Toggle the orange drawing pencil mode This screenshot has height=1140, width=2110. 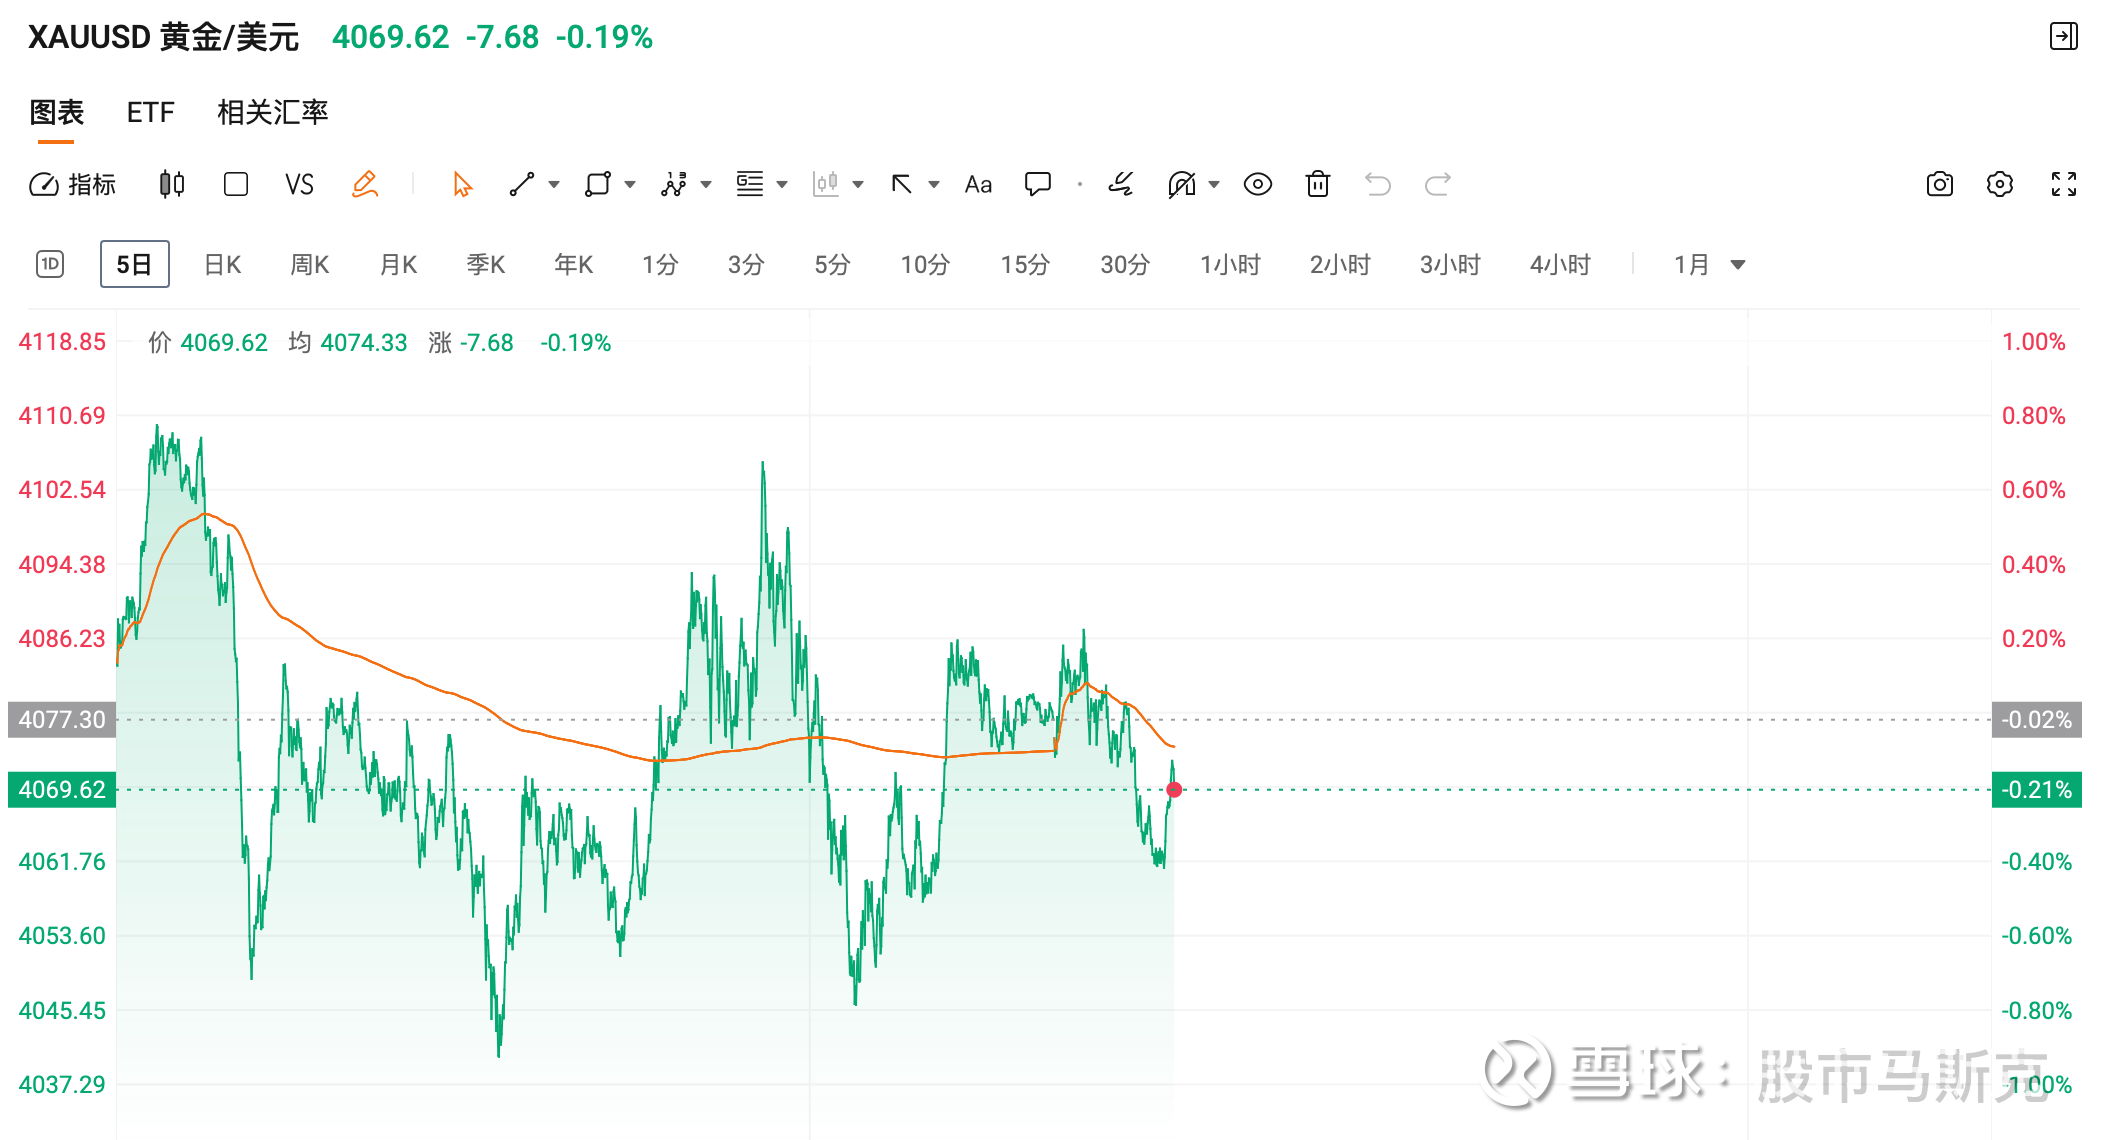[365, 184]
